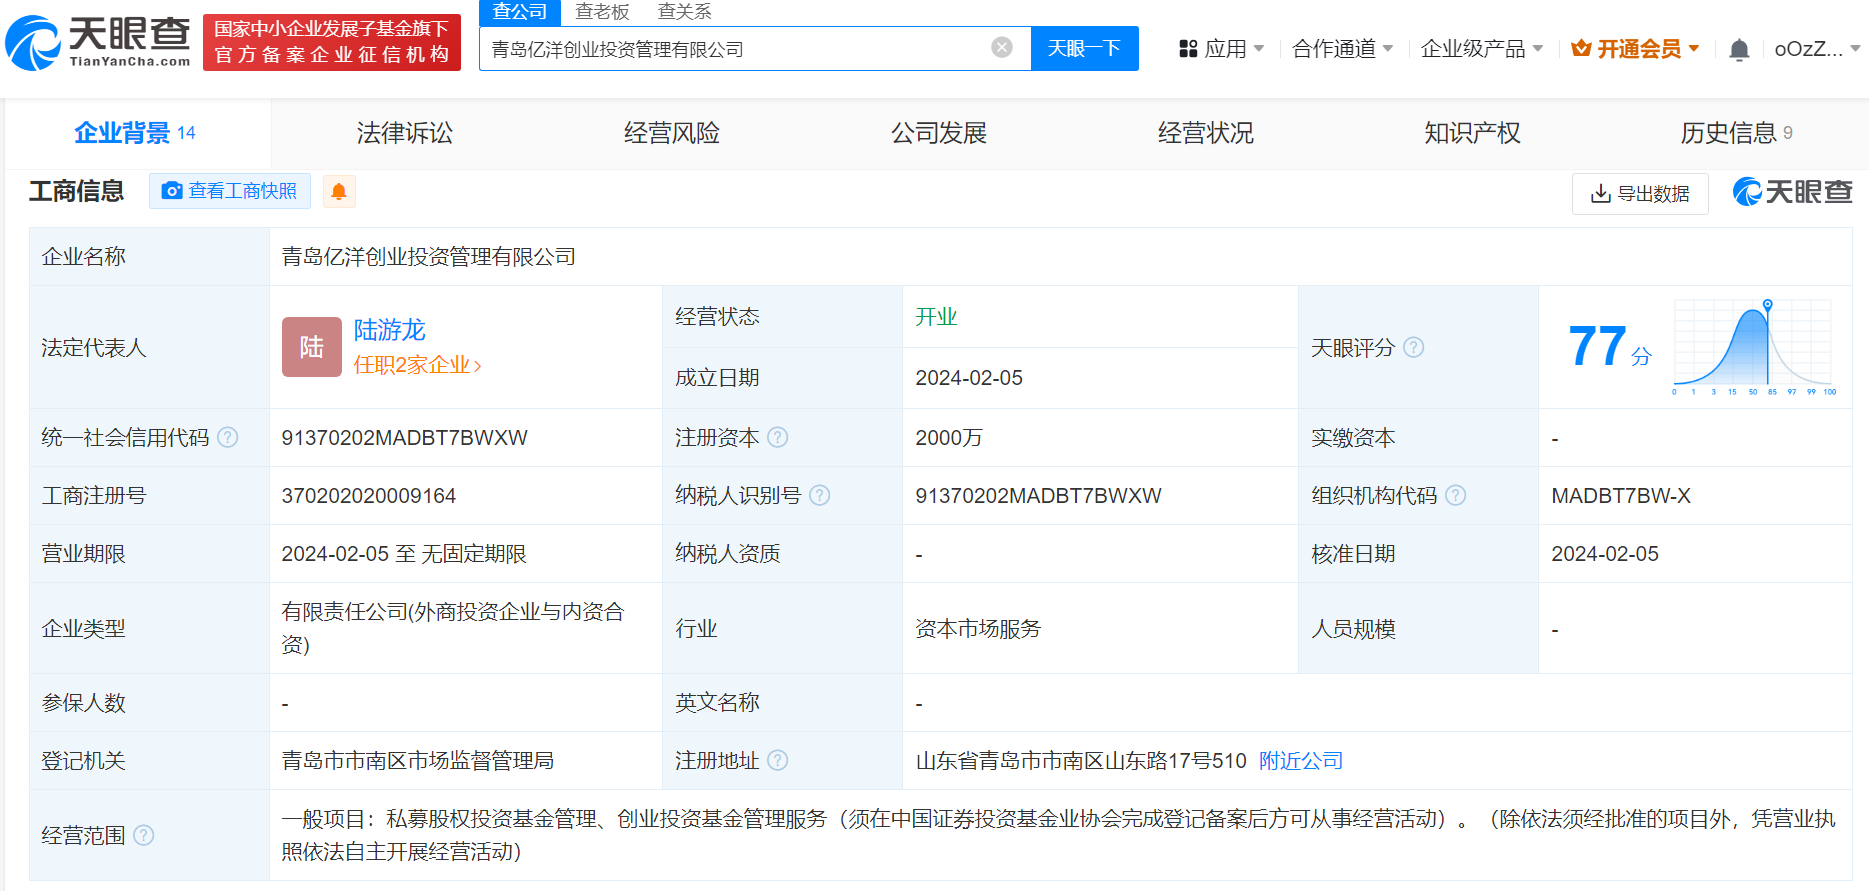Click the 导出数据 export button
The image size is (1869, 891).
(x=1640, y=193)
